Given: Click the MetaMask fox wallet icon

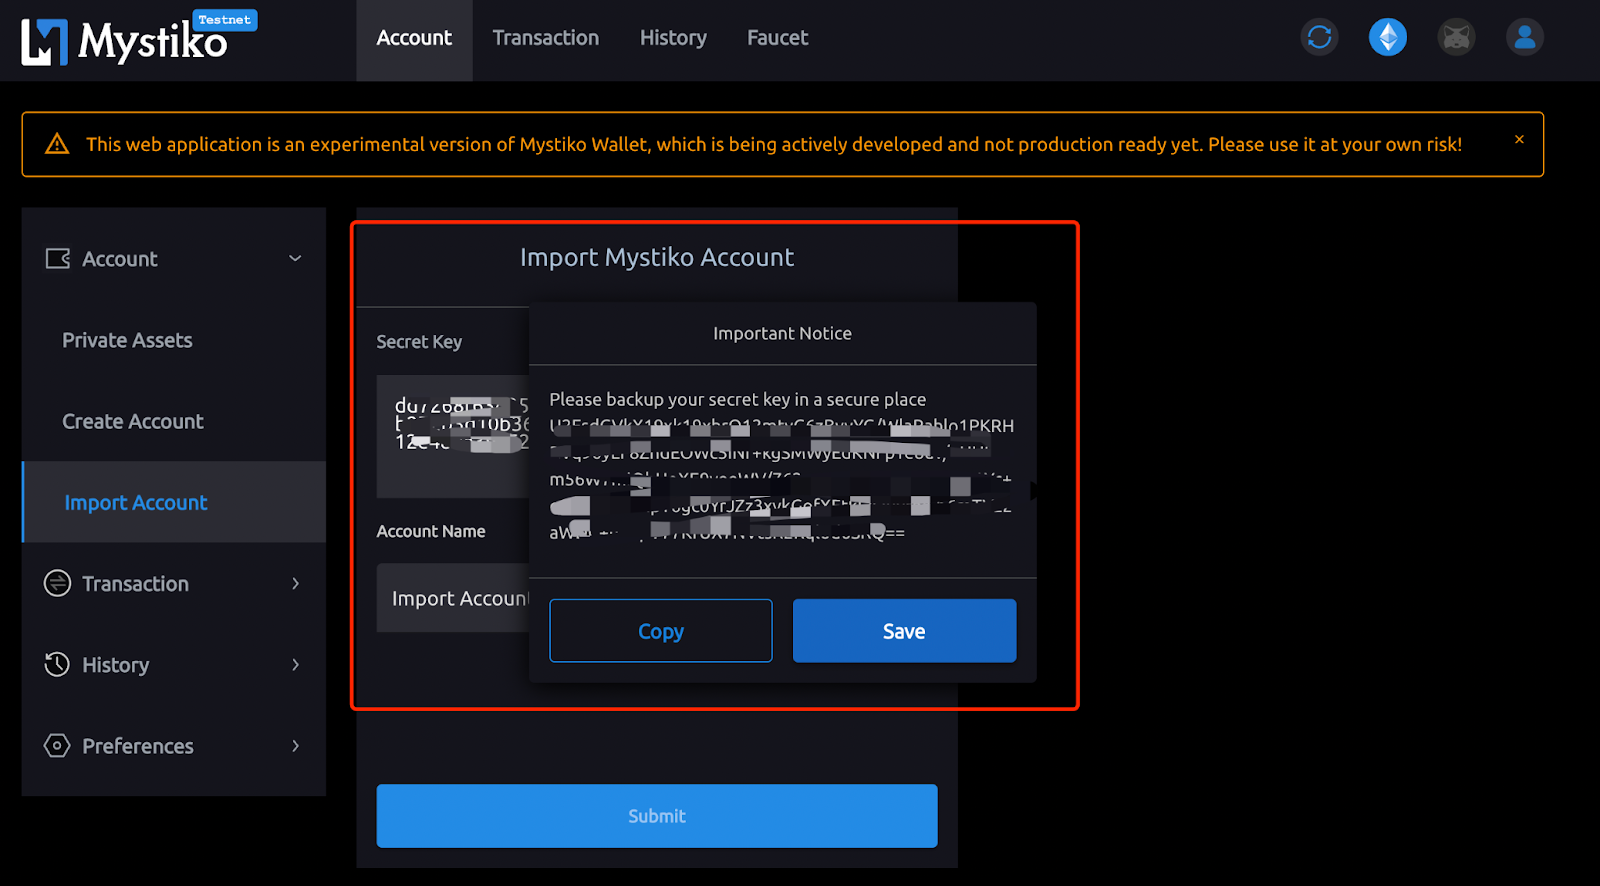Looking at the screenshot, I should [x=1456, y=38].
